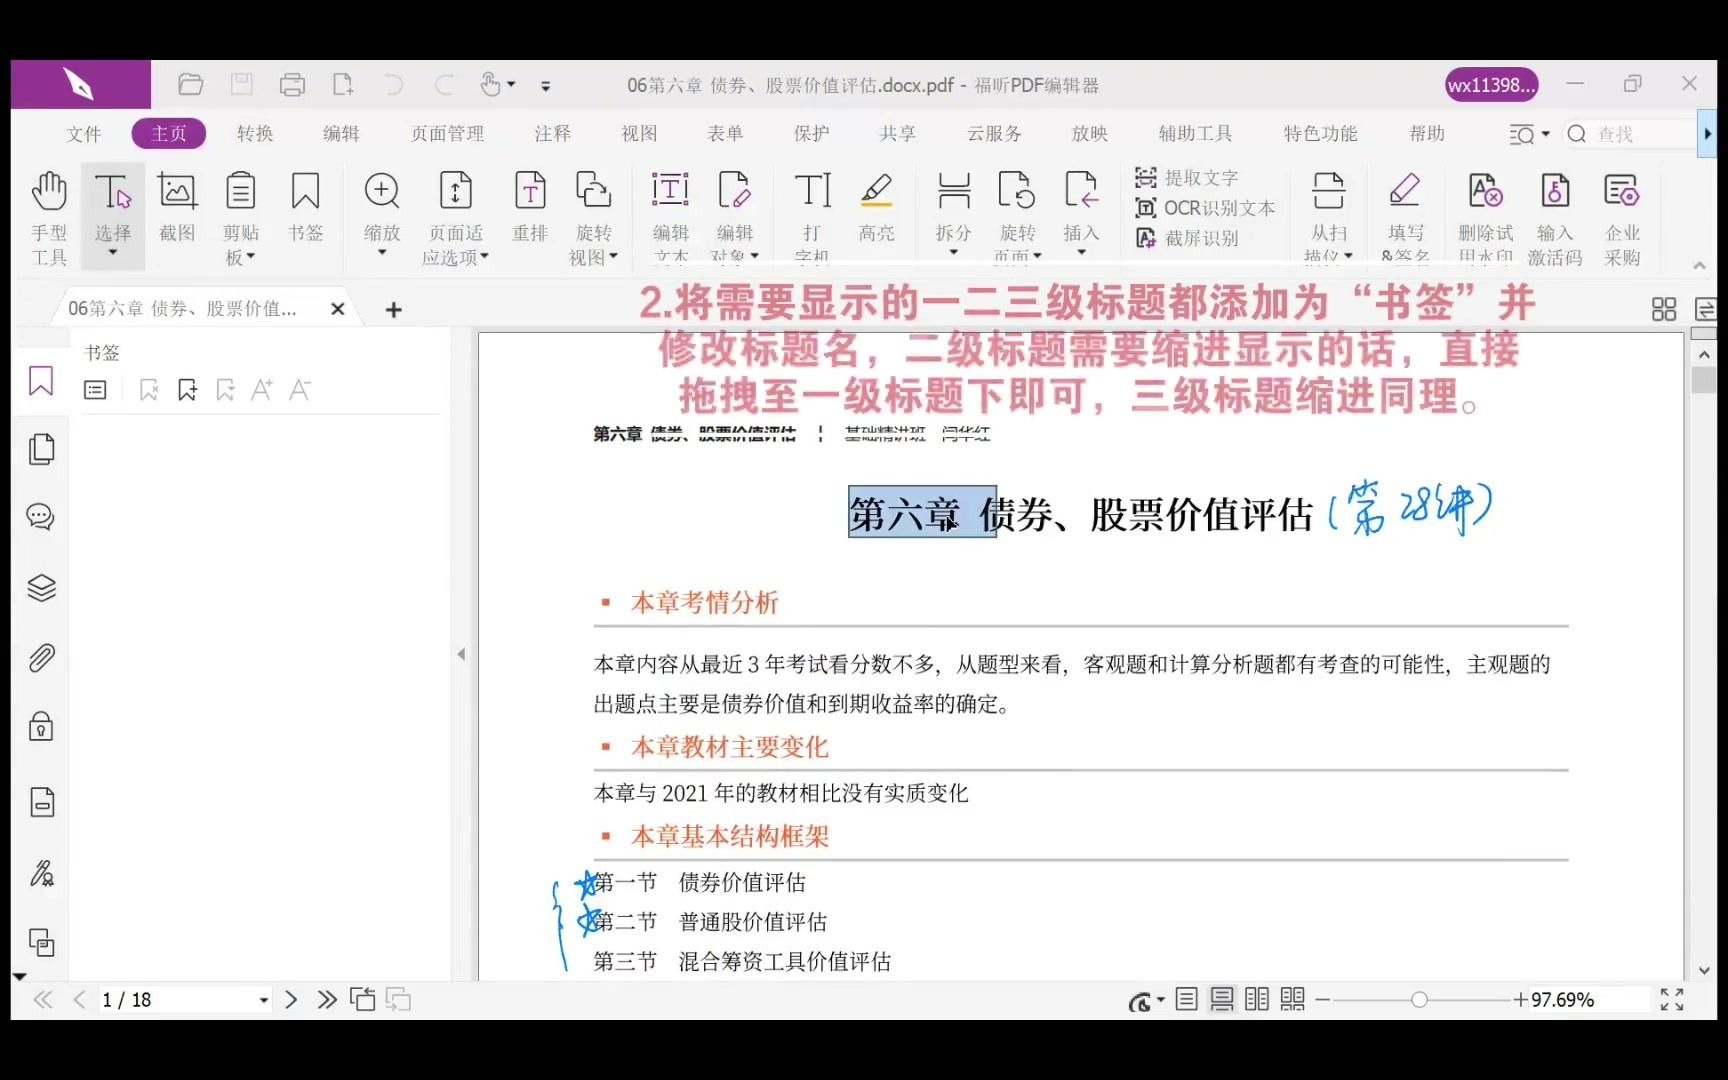Click the Rotate Pages (旋转页面) icon

point(1017,192)
